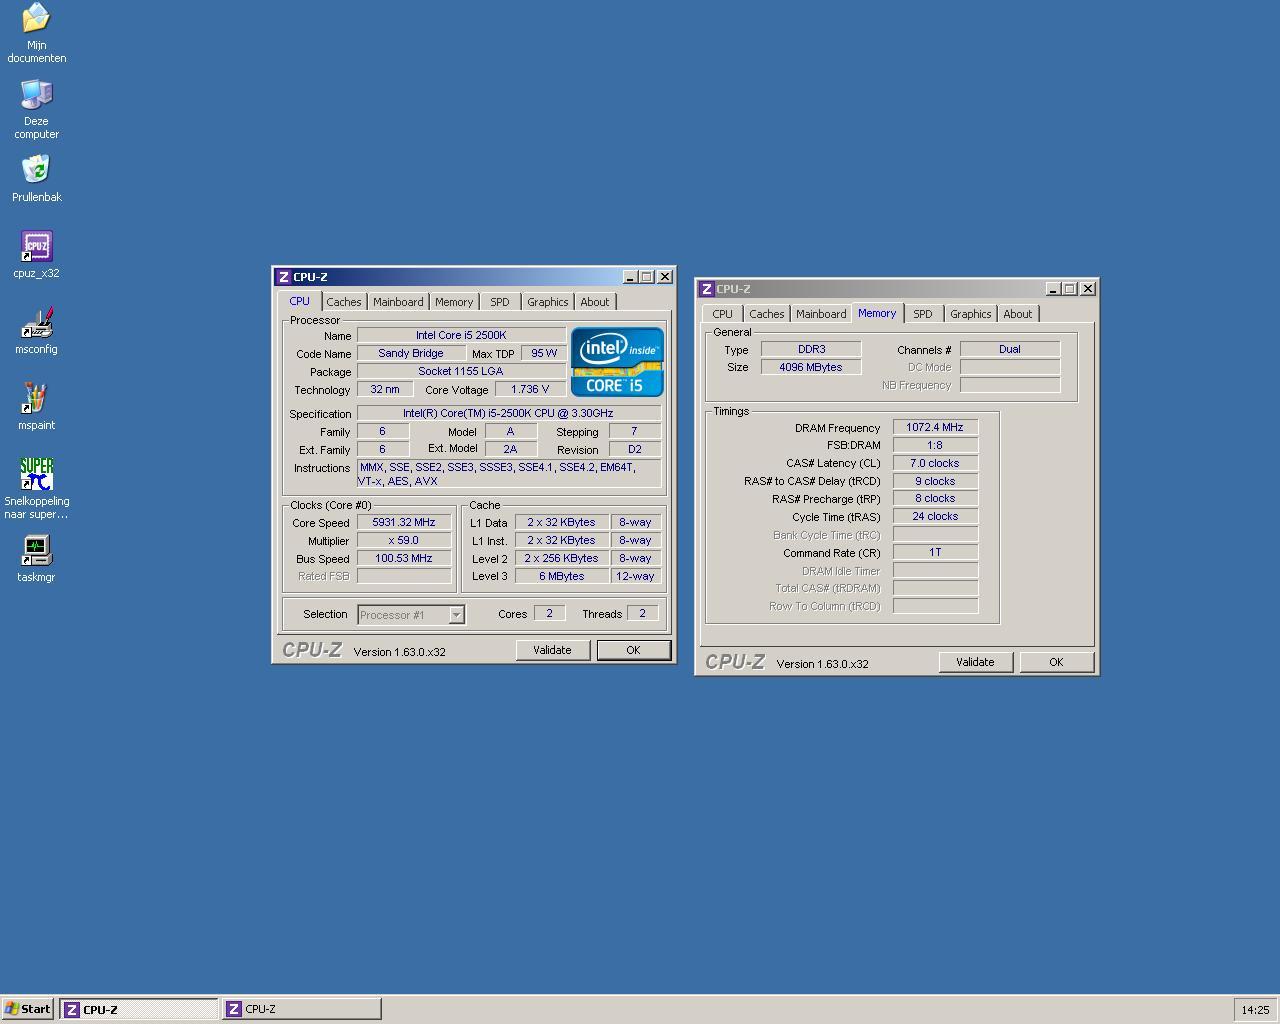Click OK button in CPU window
1280x1024 pixels.
coord(633,650)
